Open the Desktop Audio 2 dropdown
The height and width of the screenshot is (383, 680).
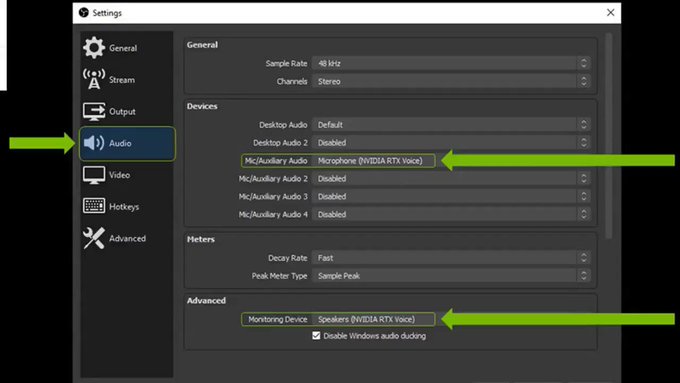click(451, 143)
